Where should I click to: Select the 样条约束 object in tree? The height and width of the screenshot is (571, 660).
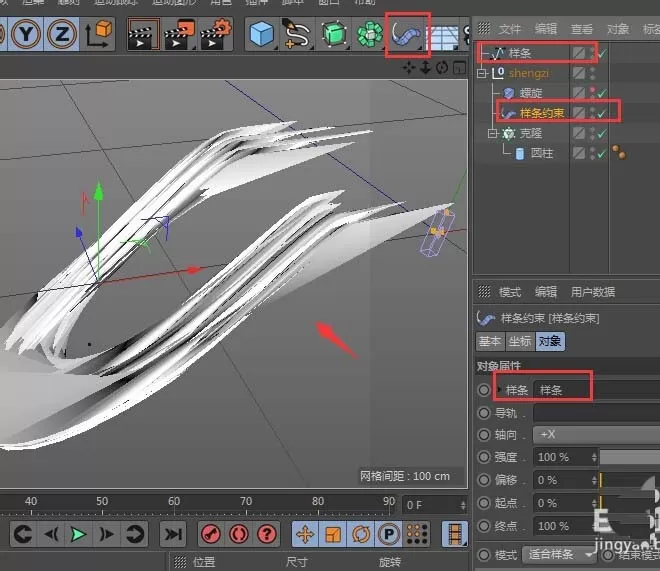tap(542, 113)
